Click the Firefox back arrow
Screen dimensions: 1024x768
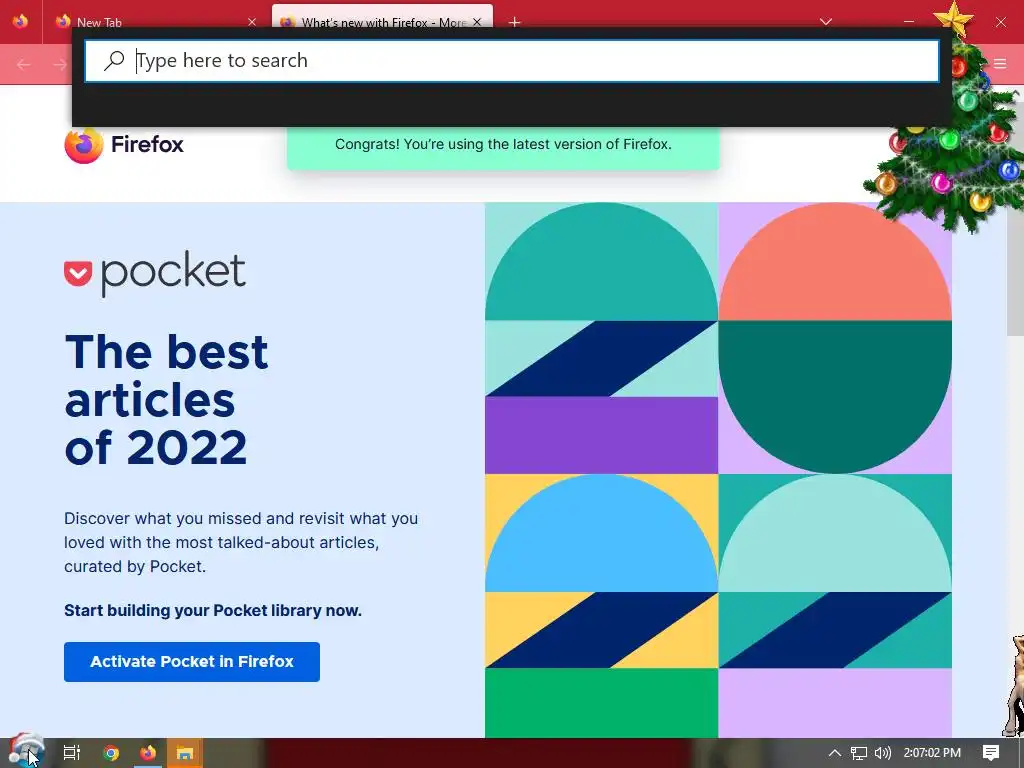(24, 64)
